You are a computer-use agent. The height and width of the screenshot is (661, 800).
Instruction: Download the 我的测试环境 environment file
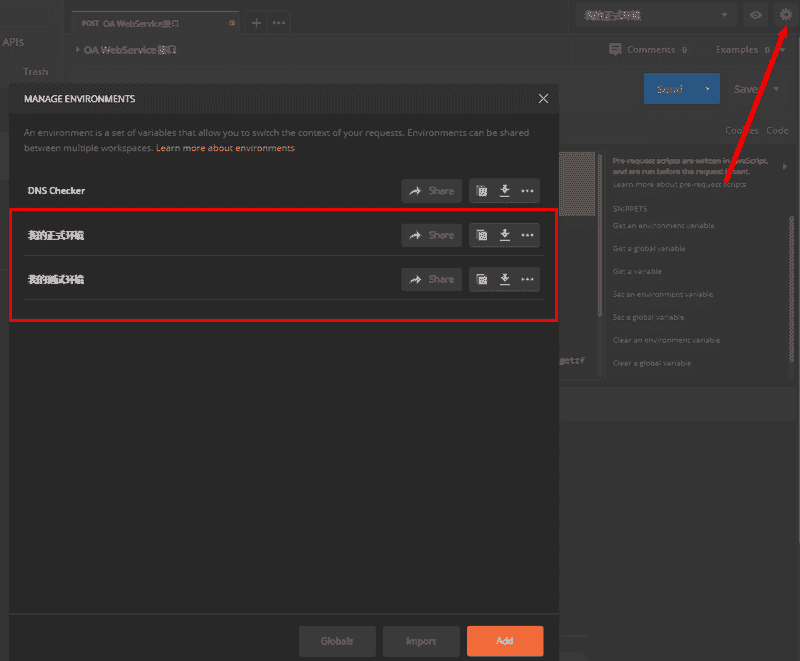coord(505,279)
